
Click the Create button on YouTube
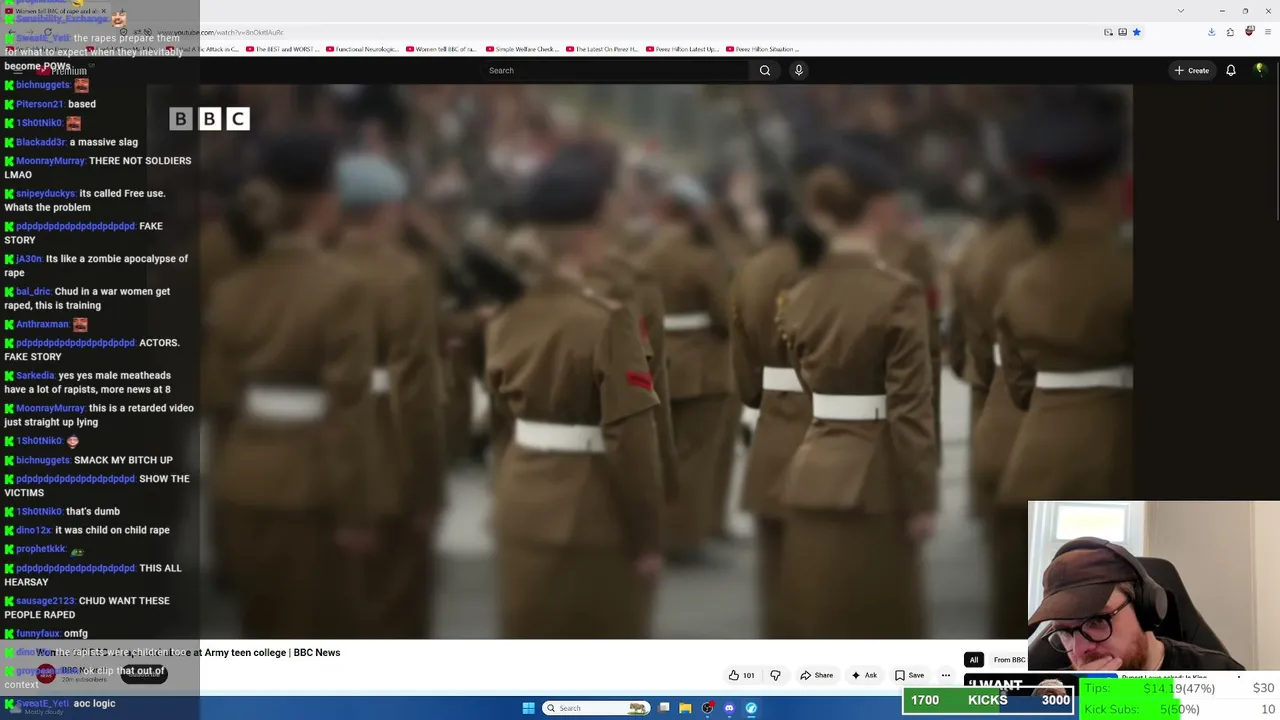[x=1192, y=70]
